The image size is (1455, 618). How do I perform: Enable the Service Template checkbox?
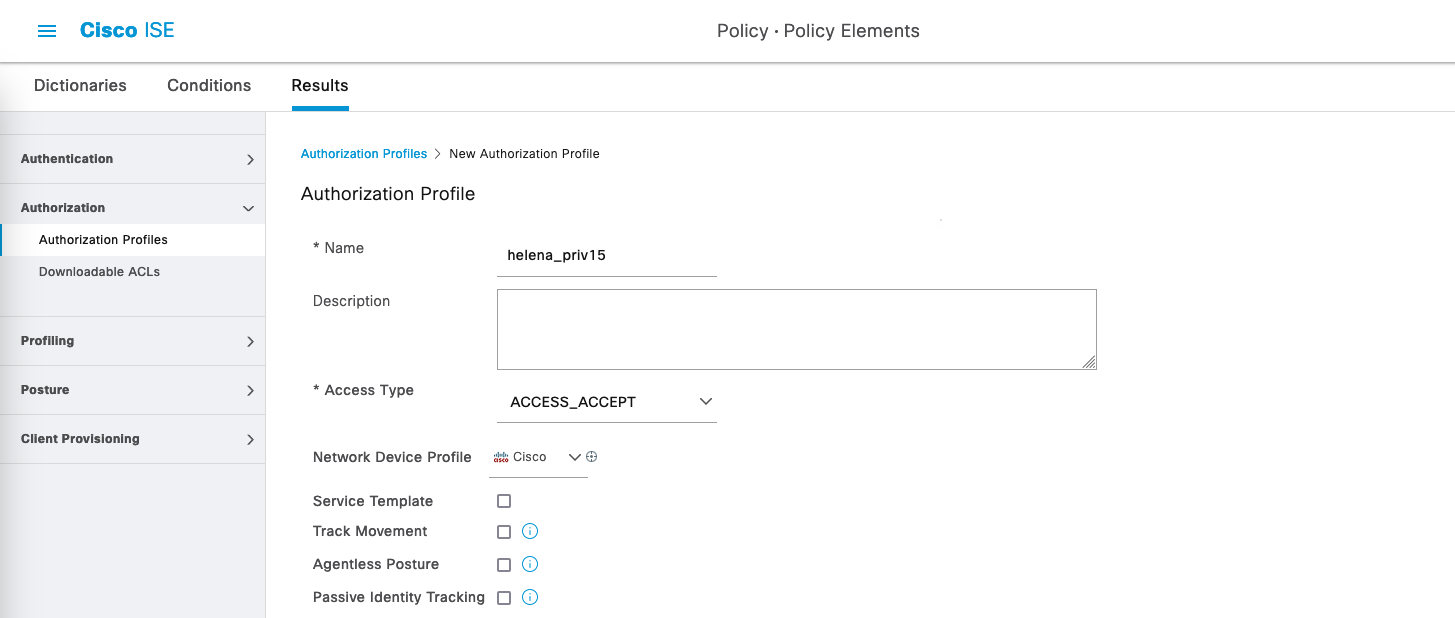pos(504,501)
